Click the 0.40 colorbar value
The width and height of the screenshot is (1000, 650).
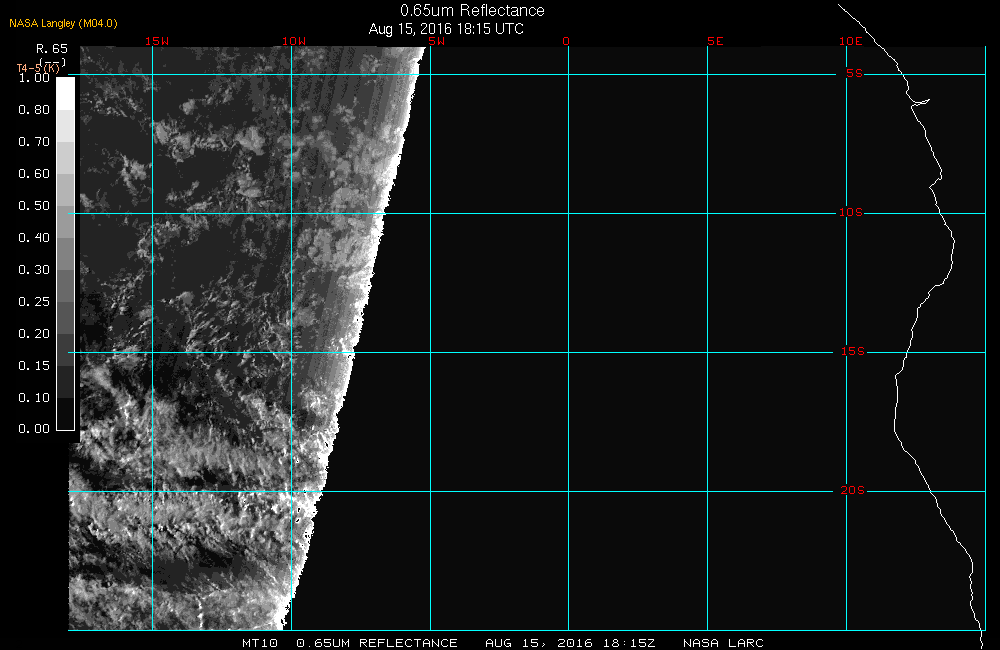point(34,237)
